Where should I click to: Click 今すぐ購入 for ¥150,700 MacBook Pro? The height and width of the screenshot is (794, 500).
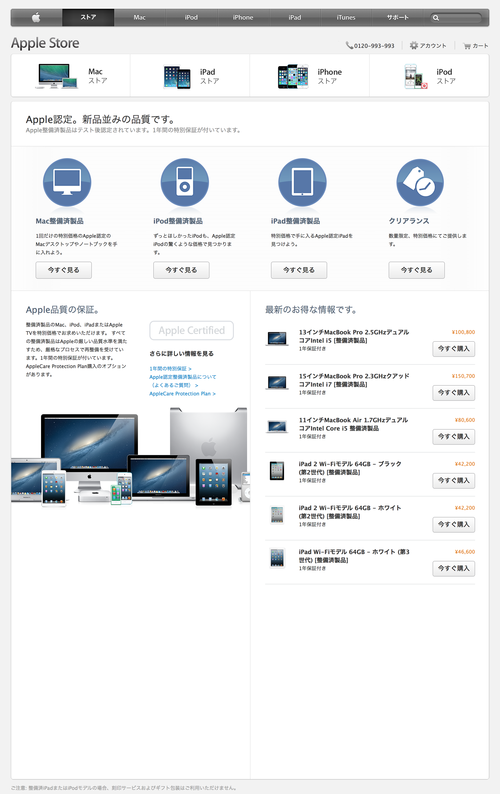tap(453, 393)
